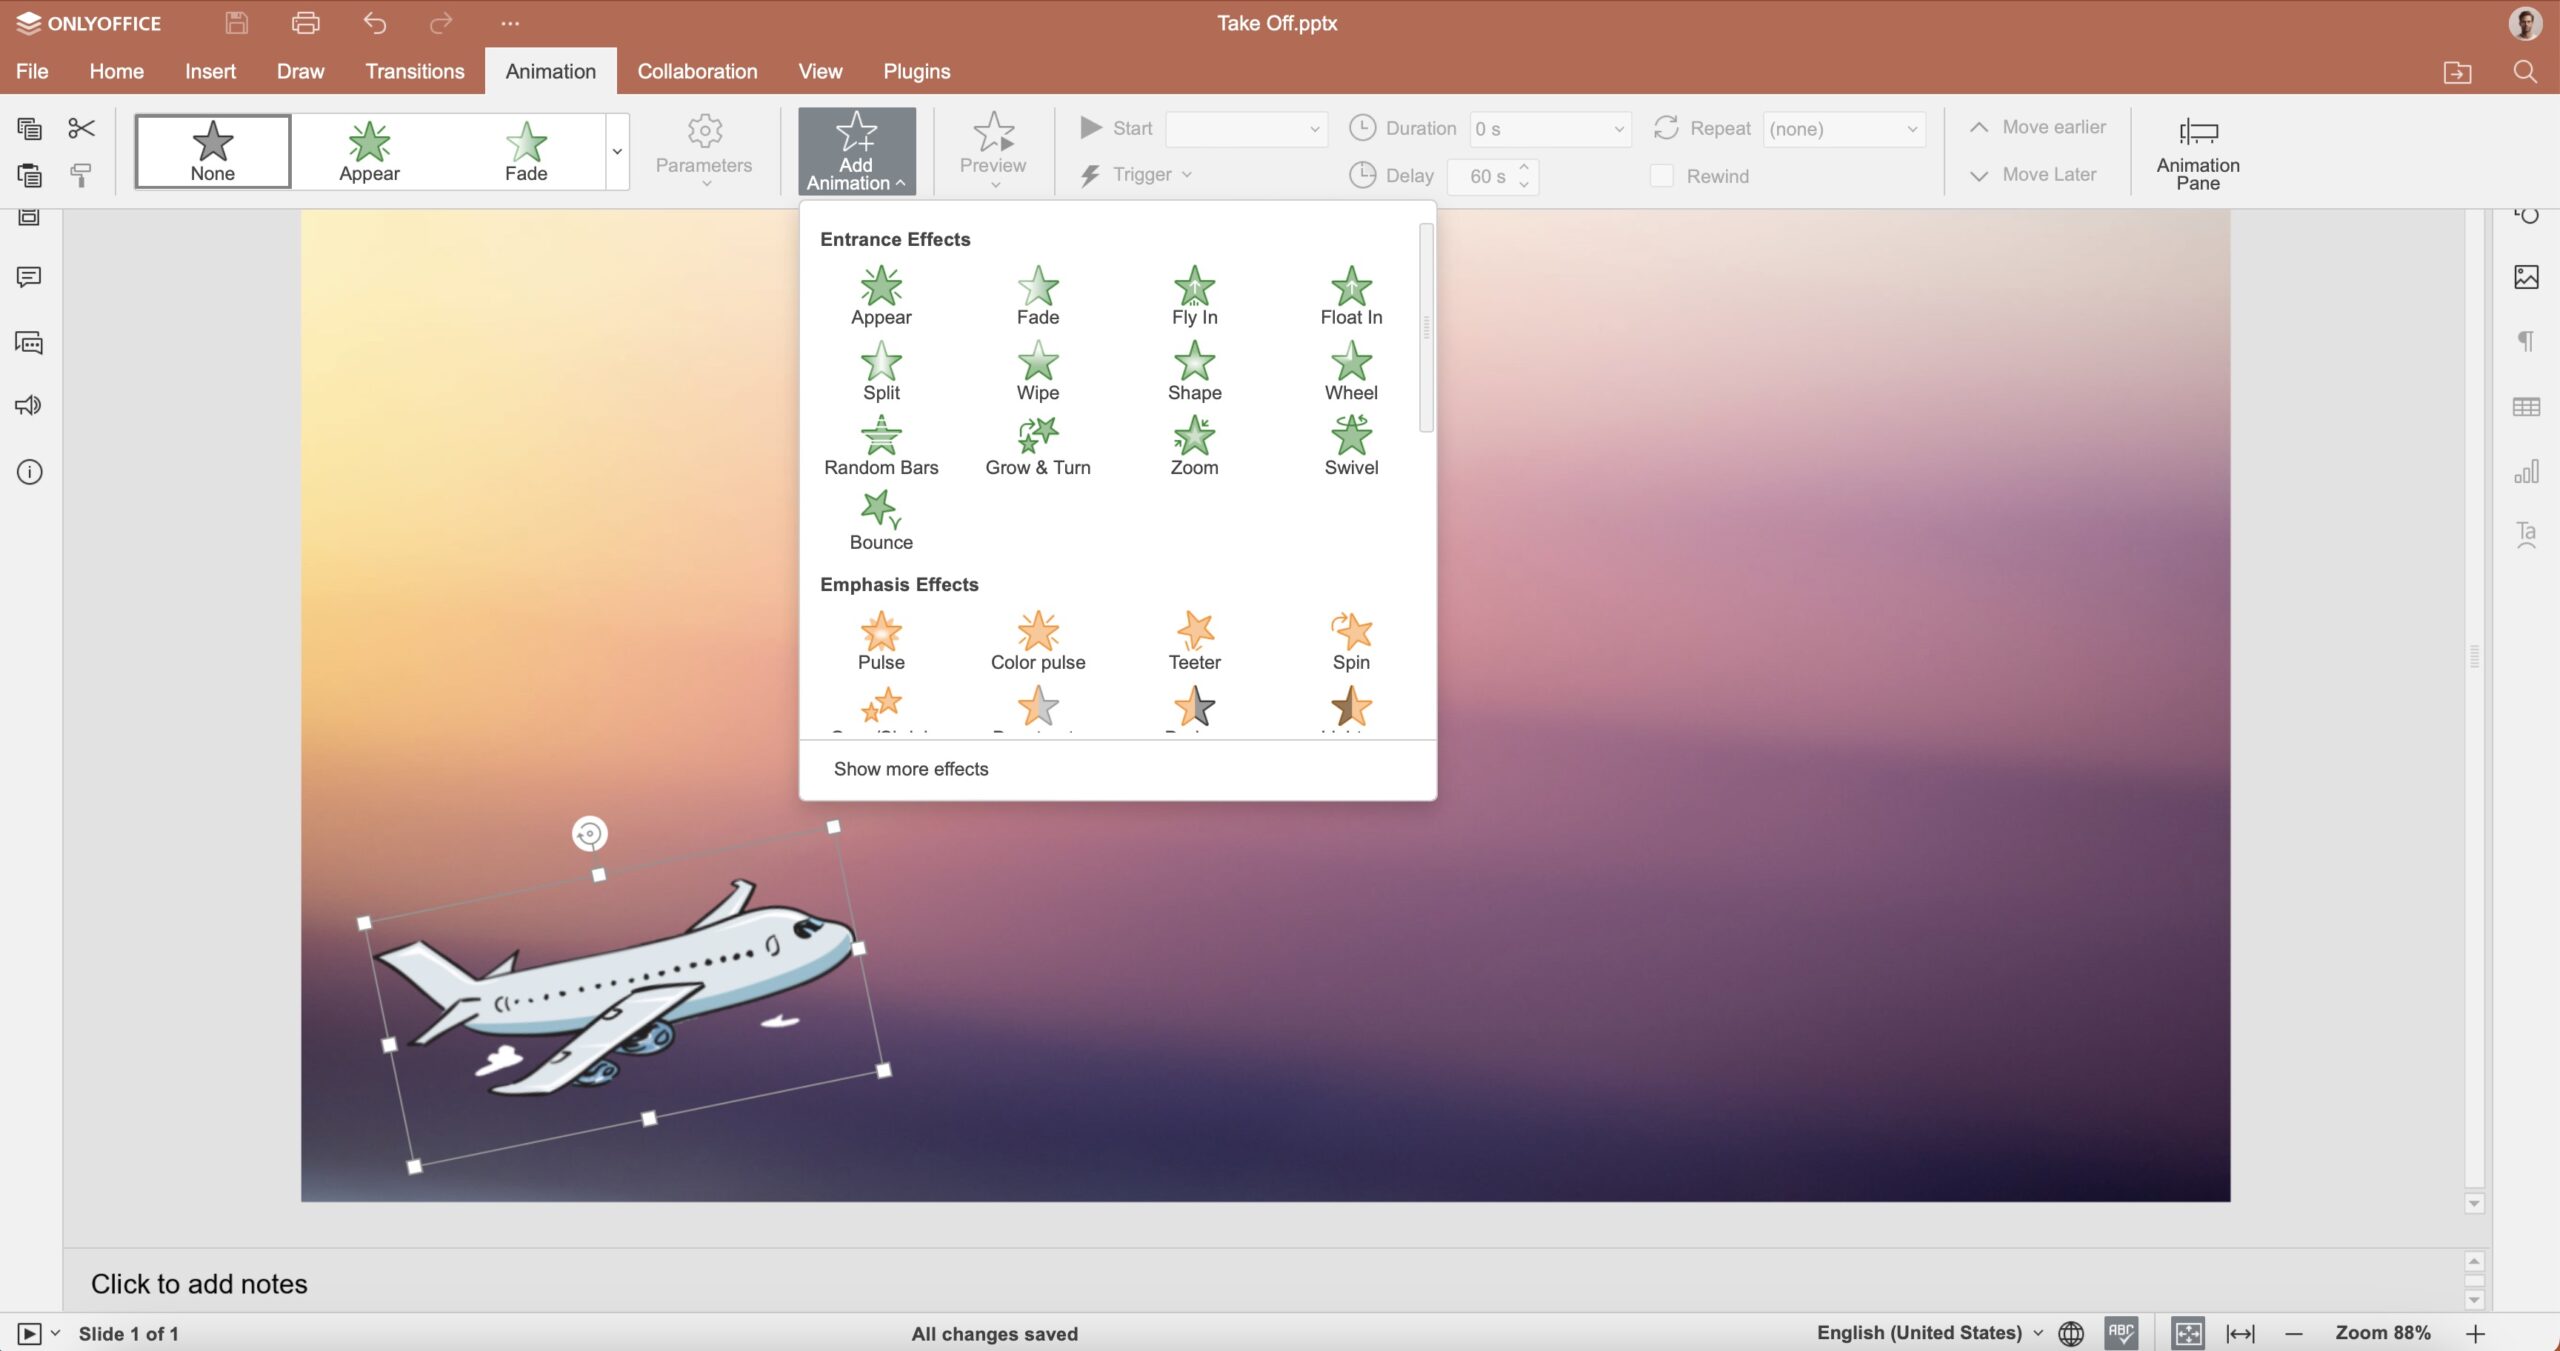Select the Wipe entrance effect

1038,371
